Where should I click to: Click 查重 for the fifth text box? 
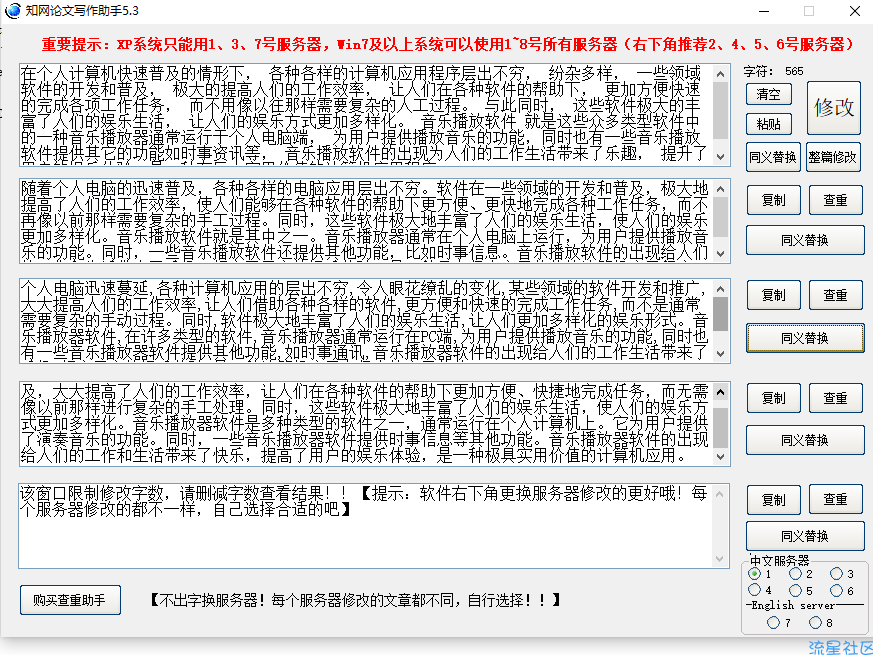pos(835,500)
